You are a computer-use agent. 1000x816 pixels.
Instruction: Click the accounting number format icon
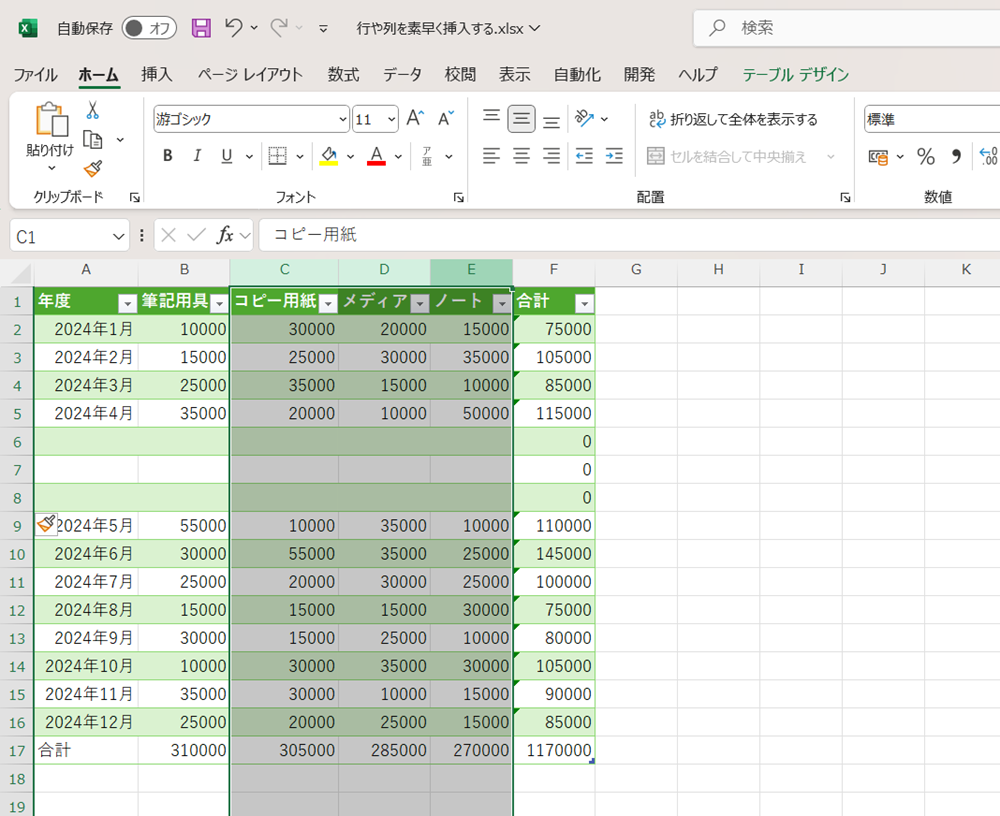click(x=878, y=156)
